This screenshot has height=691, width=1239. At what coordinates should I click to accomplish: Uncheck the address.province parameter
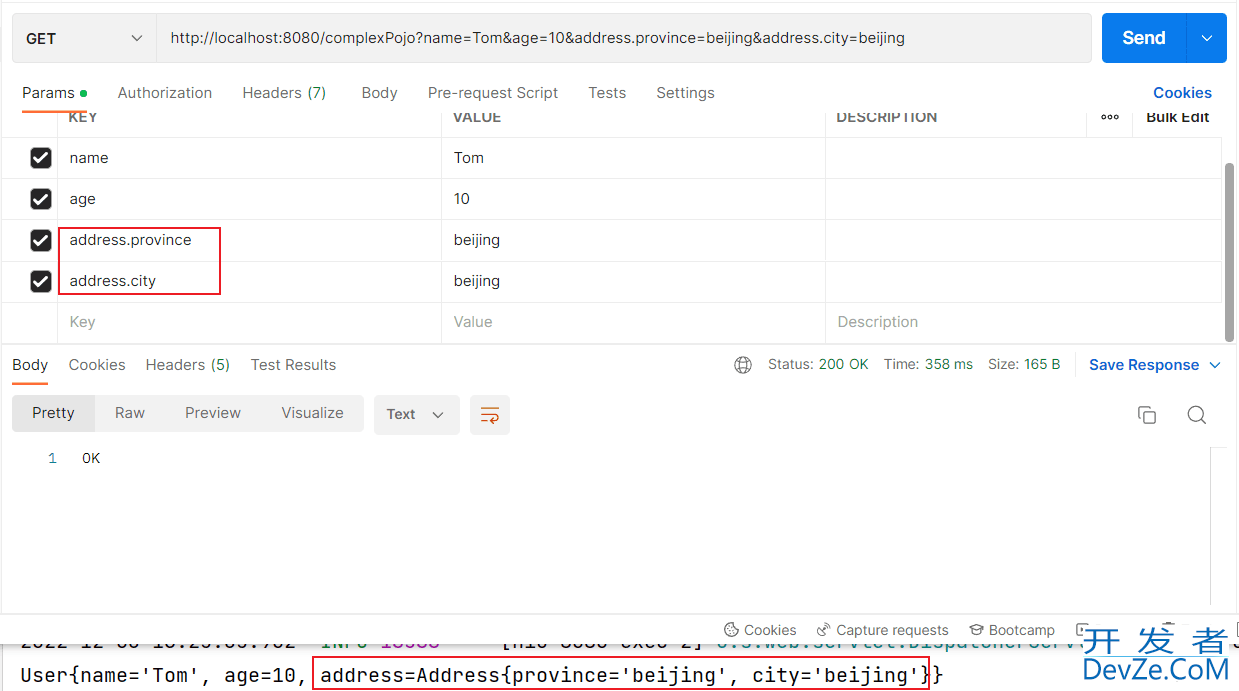click(x=41, y=240)
